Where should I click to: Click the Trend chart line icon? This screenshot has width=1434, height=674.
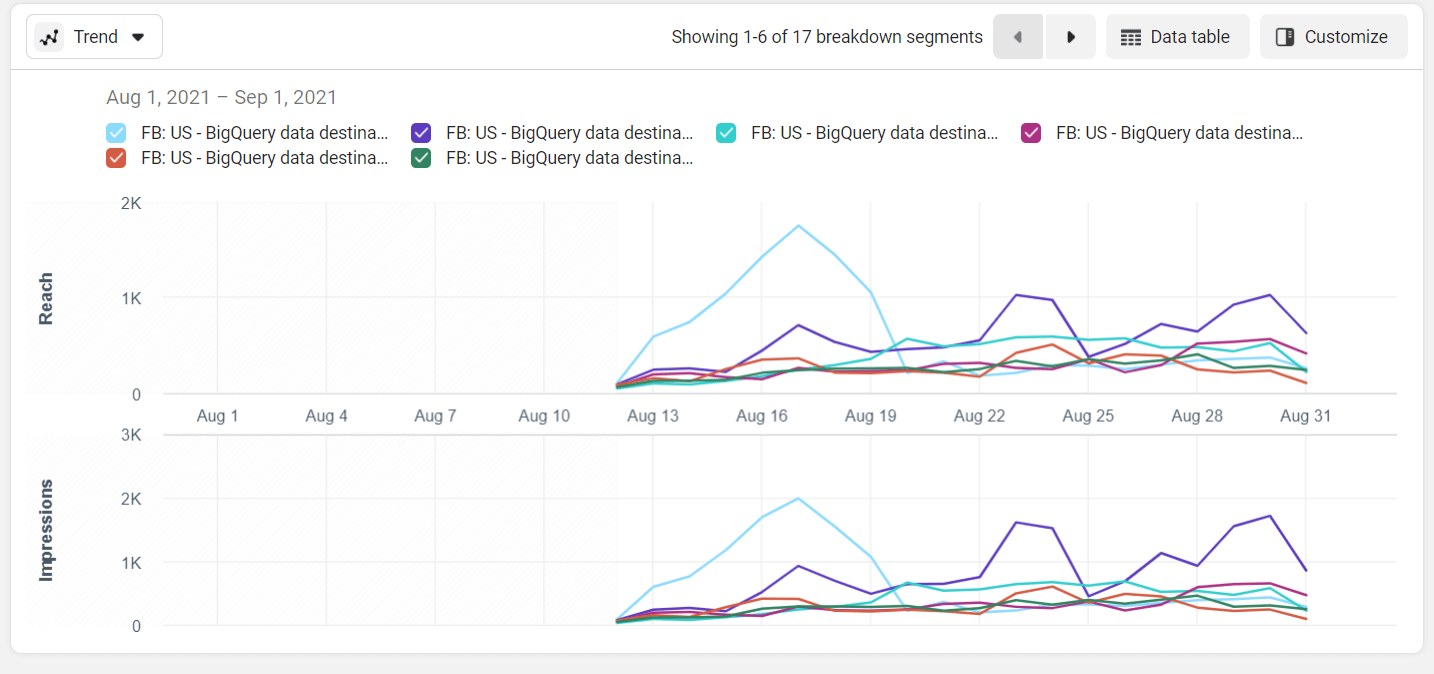point(49,37)
